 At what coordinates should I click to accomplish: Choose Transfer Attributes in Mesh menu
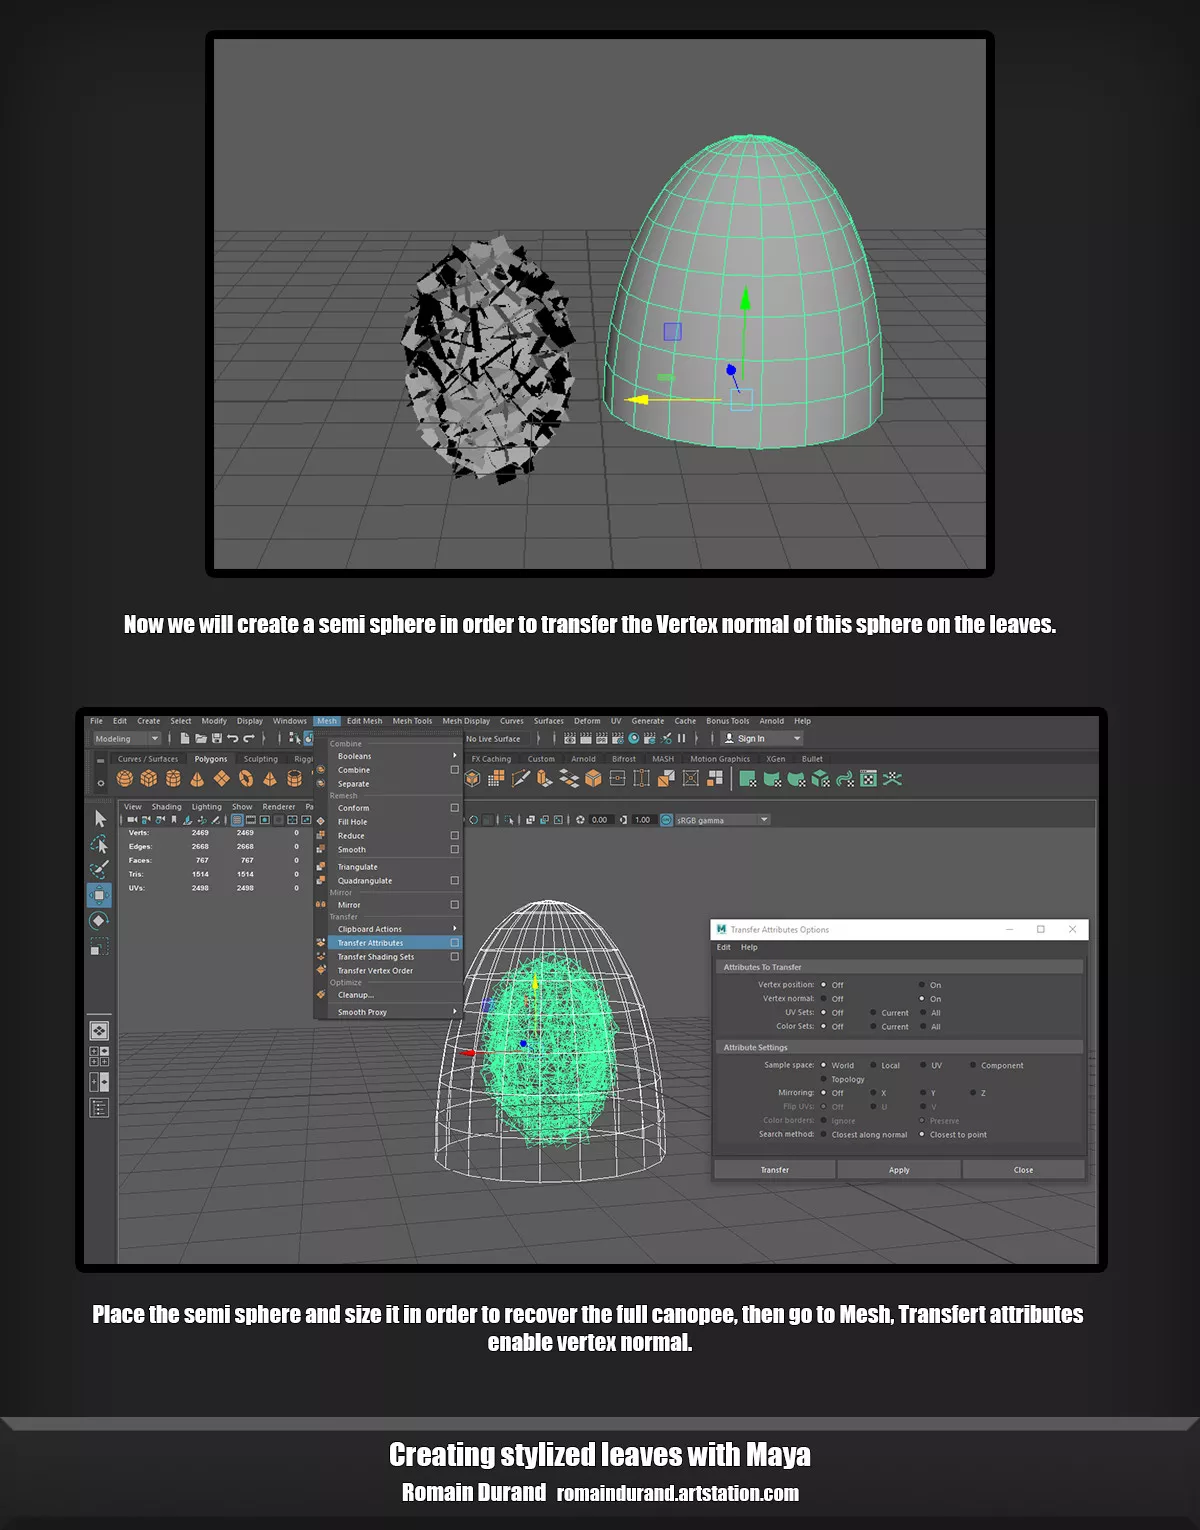point(371,943)
